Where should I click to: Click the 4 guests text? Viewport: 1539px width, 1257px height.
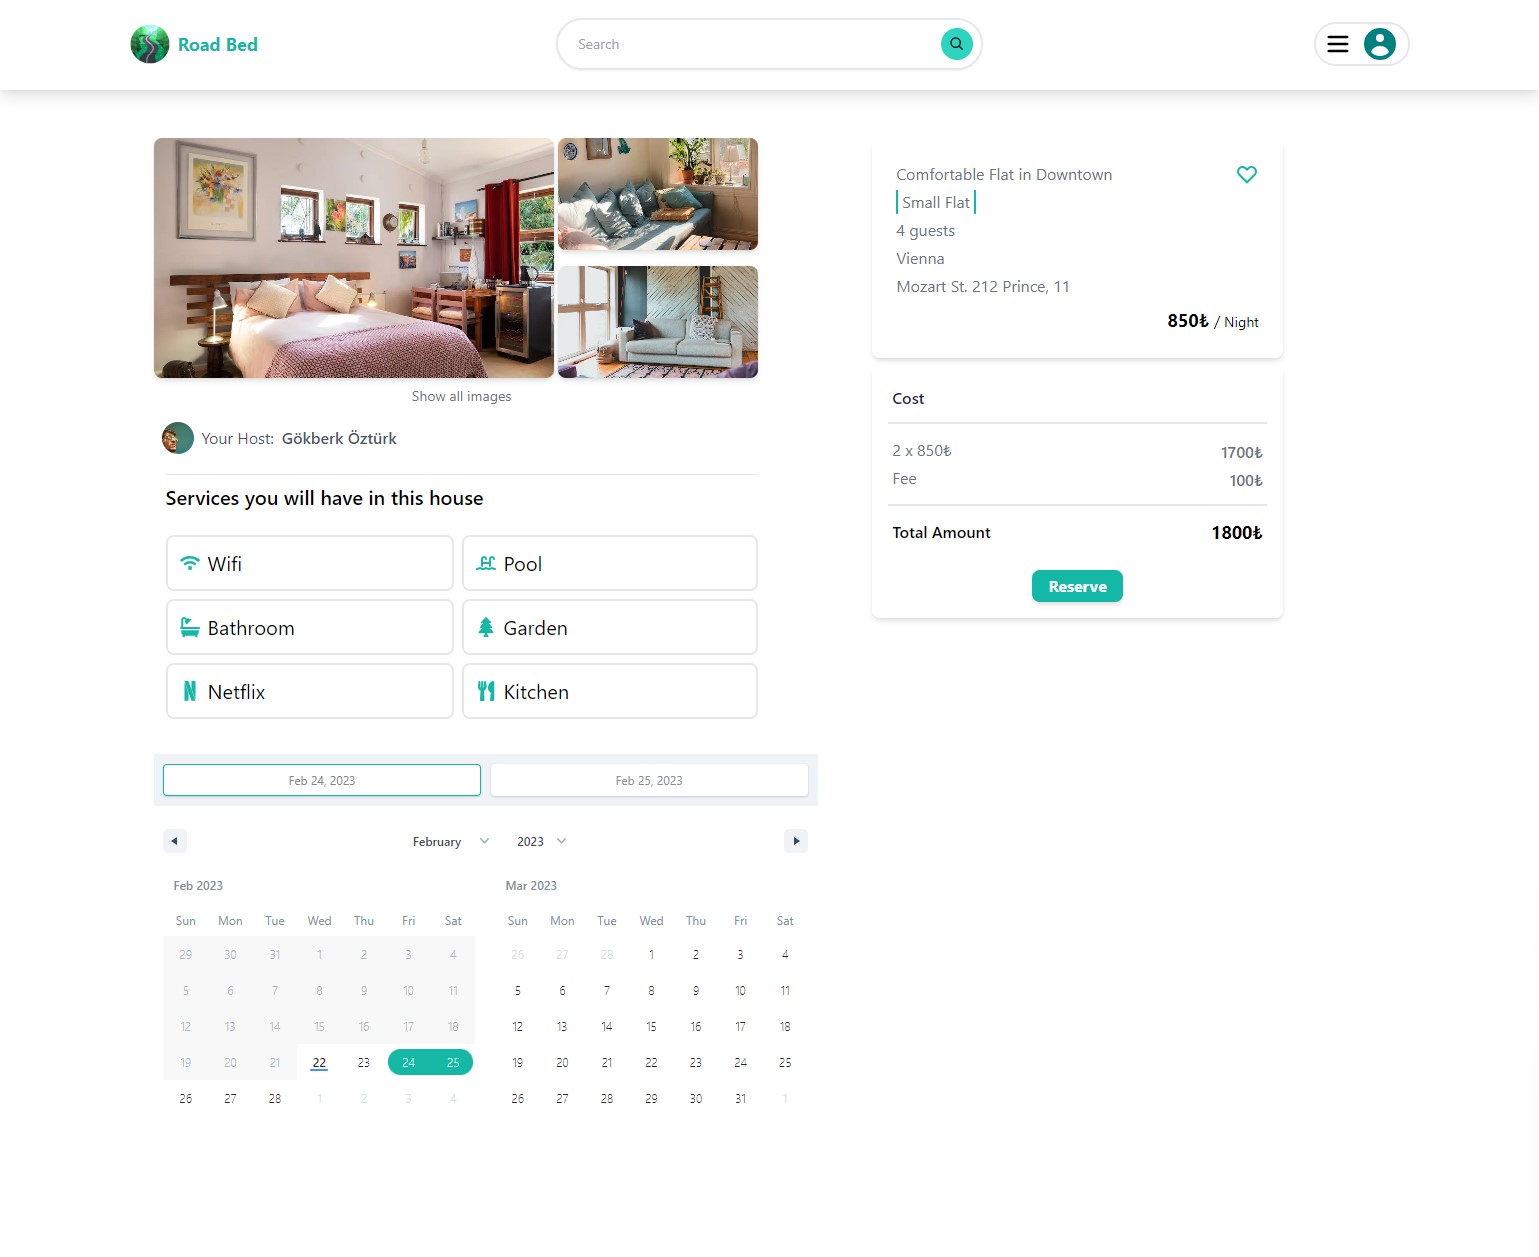925,230
